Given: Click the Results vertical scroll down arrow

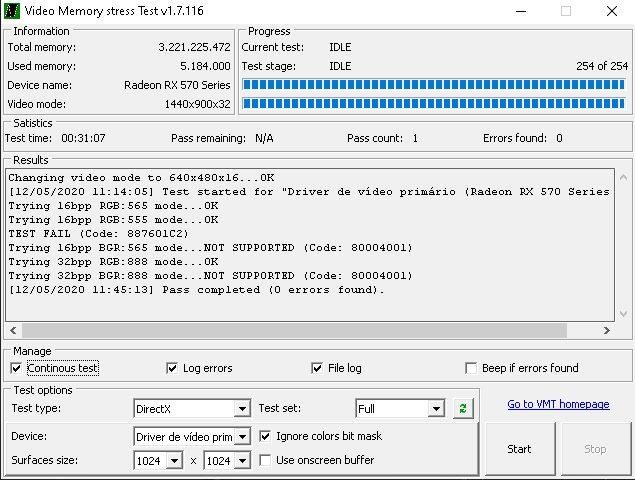Looking at the screenshot, I should (x=623, y=314).
